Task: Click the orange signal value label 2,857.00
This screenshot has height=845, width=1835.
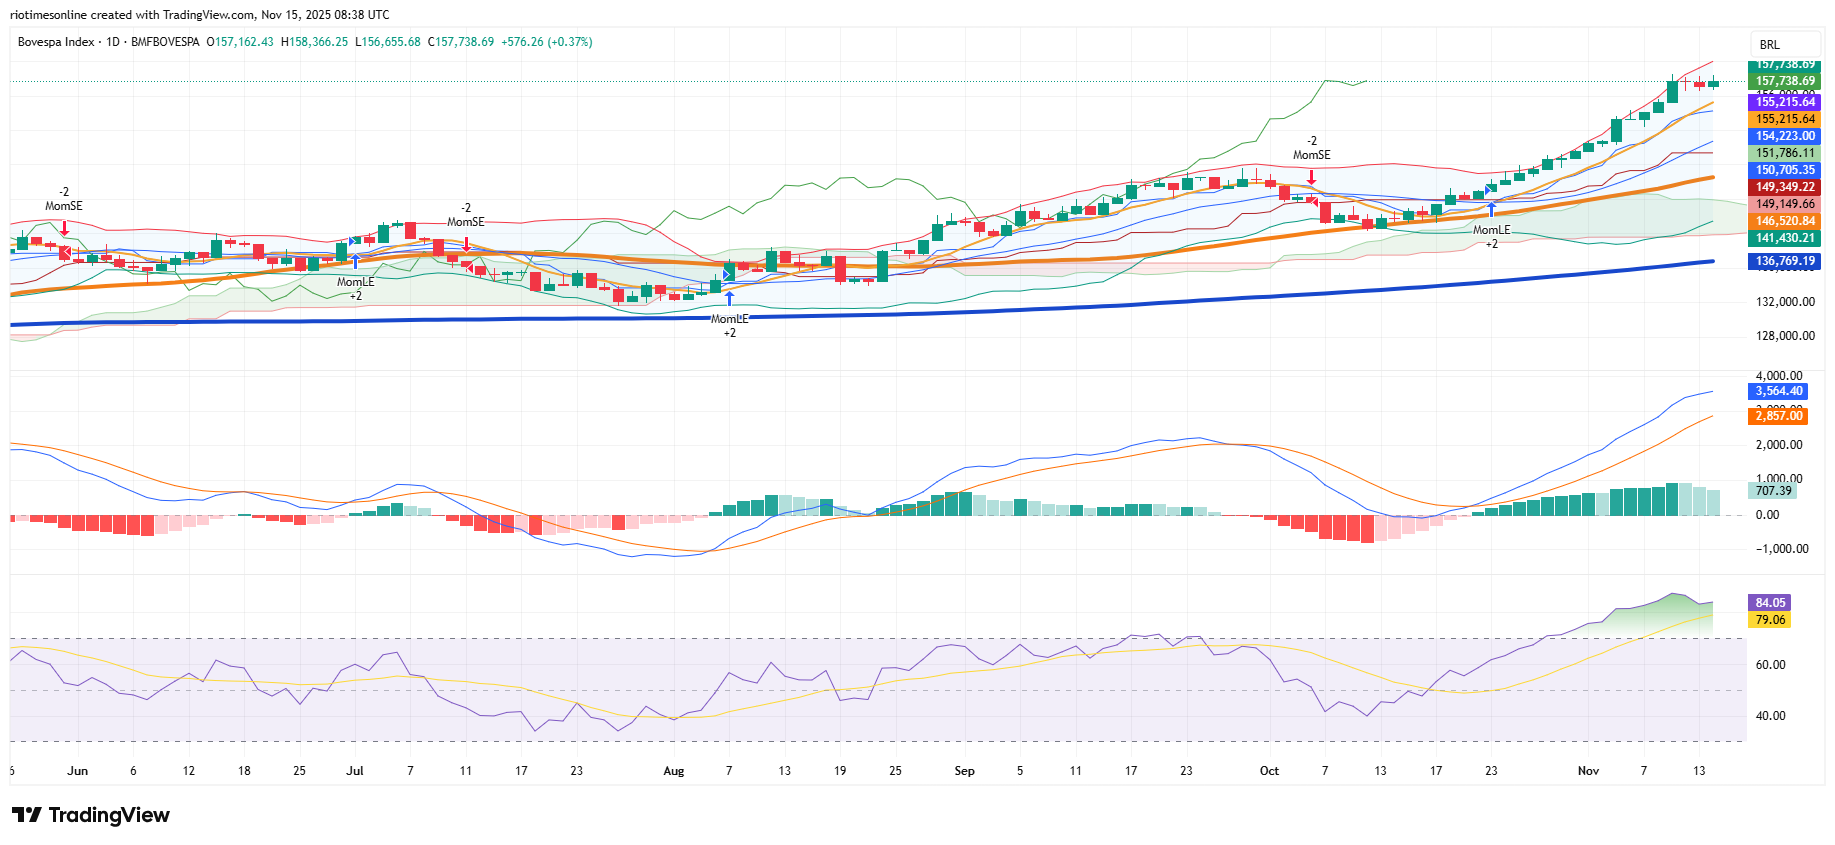Action: (1778, 416)
